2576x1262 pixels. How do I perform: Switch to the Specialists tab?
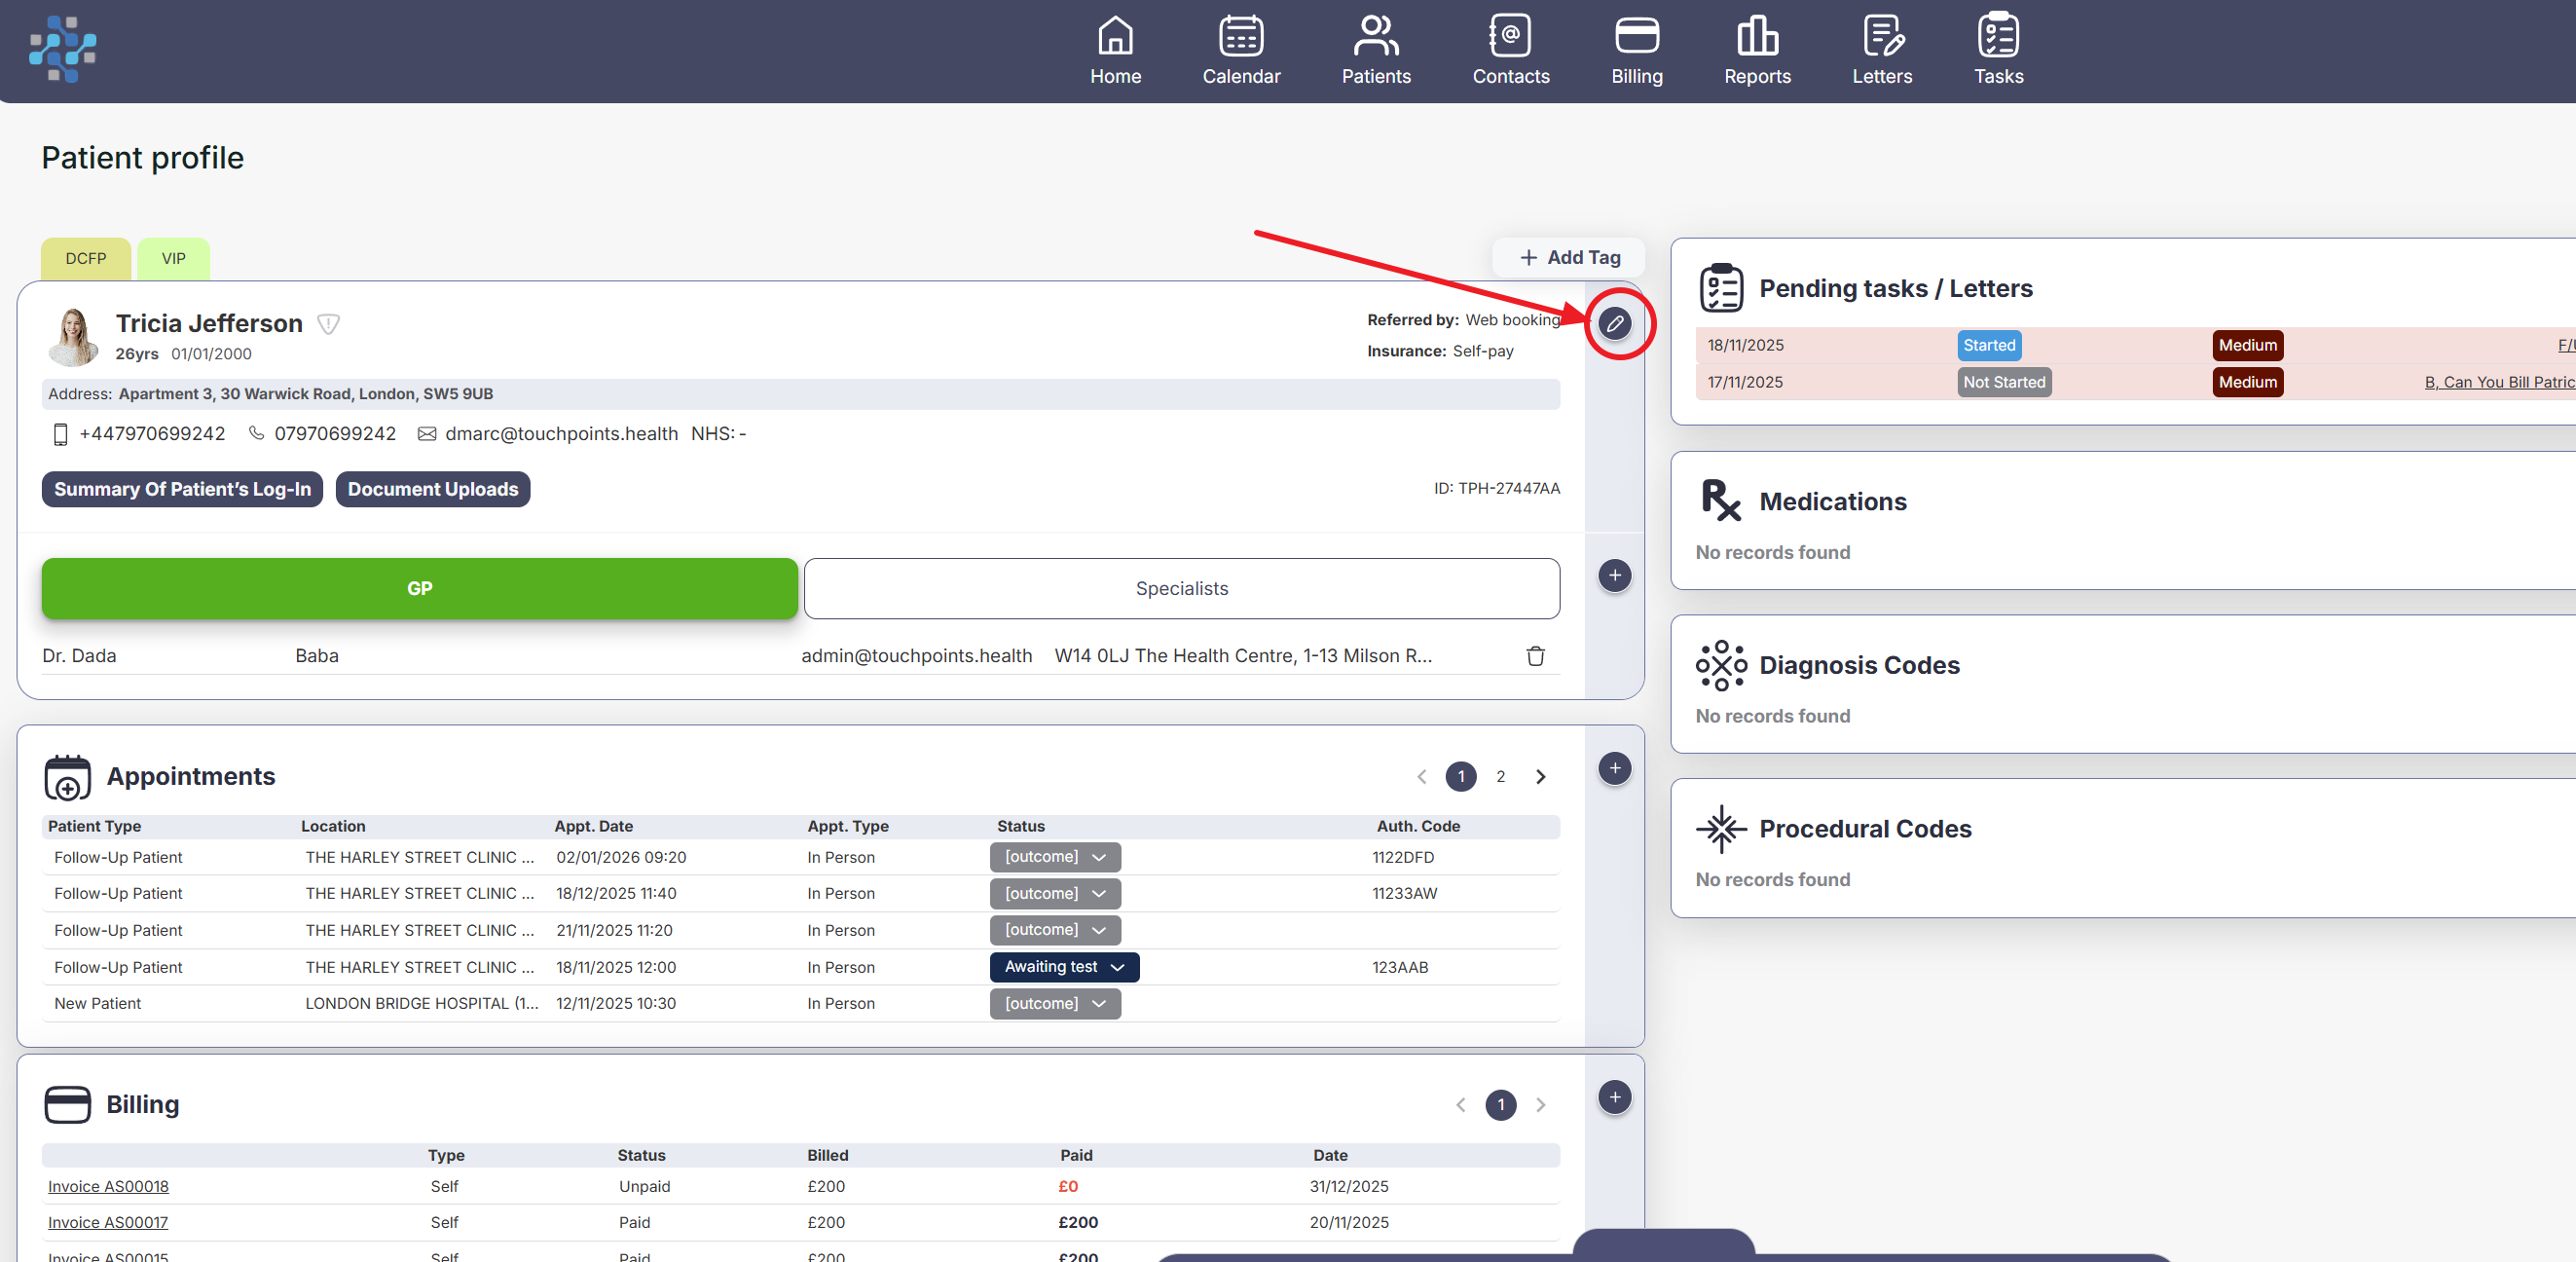point(1181,588)
